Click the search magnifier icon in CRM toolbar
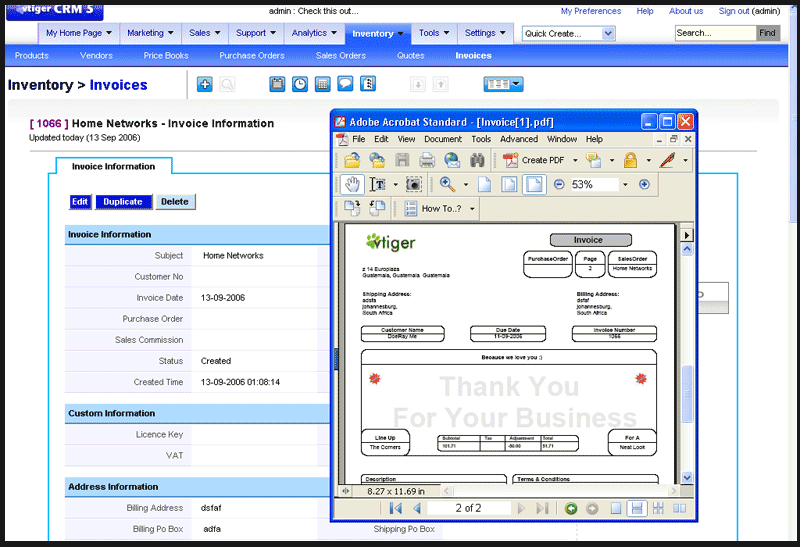800x547 pixels. [x=228, y=84]
